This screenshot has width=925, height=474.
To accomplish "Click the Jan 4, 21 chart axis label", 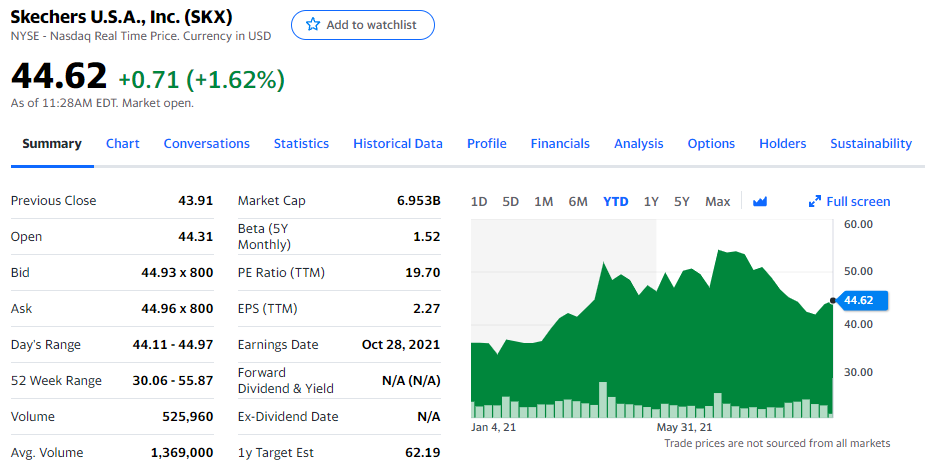I will tap(493, 427).
